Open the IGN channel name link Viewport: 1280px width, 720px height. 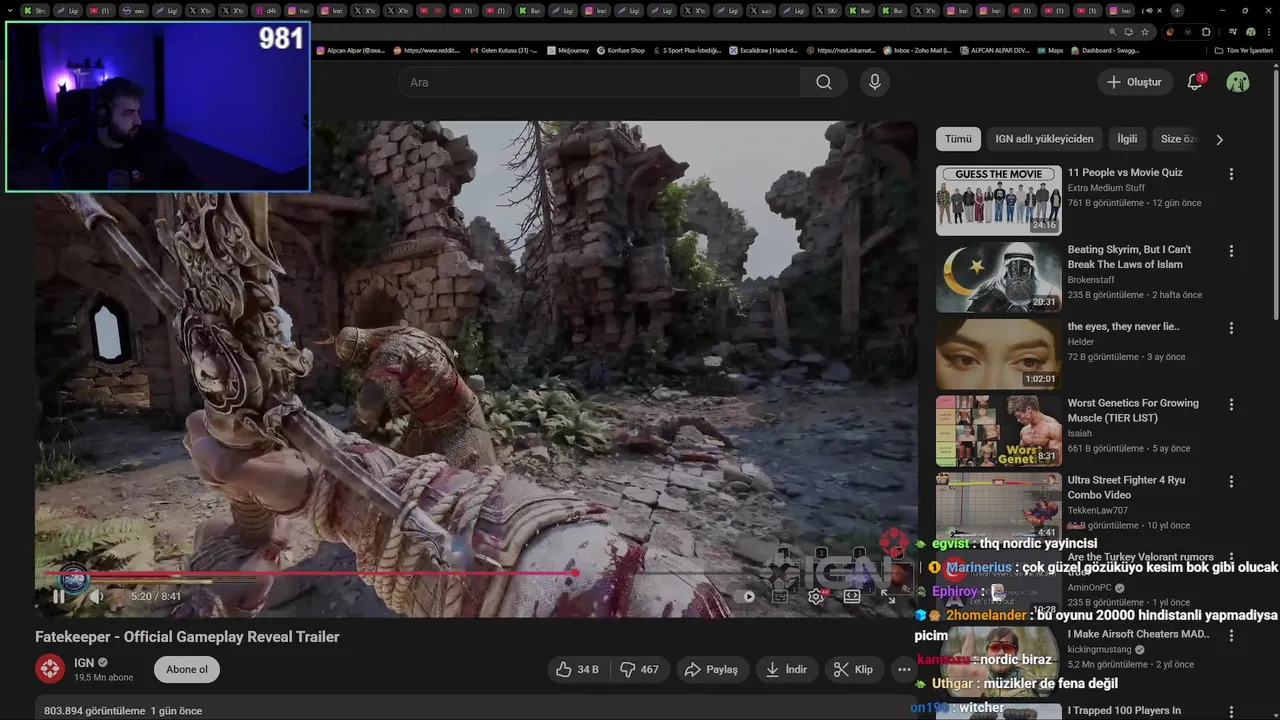click(84, 662)
